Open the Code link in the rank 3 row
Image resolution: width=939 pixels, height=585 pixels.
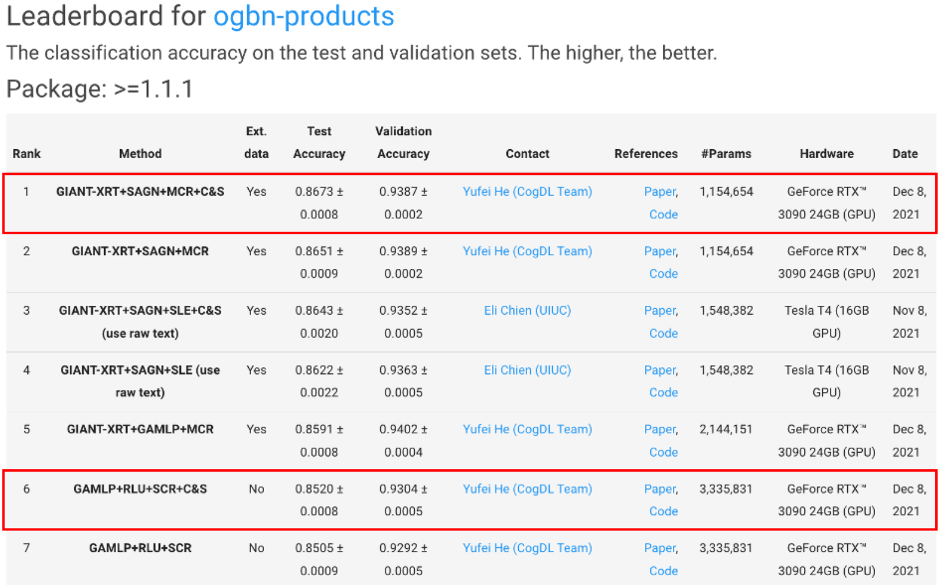(x=664, y=333)
